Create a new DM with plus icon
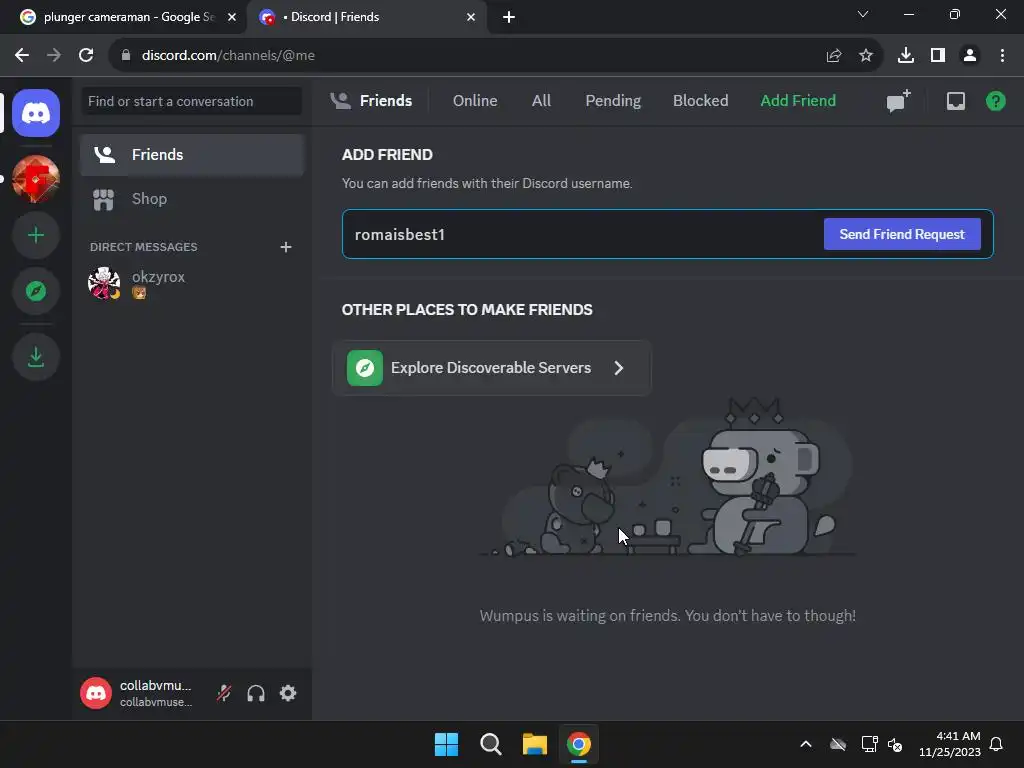Screen dimensions: 1024x768 (x=285, y=247)
